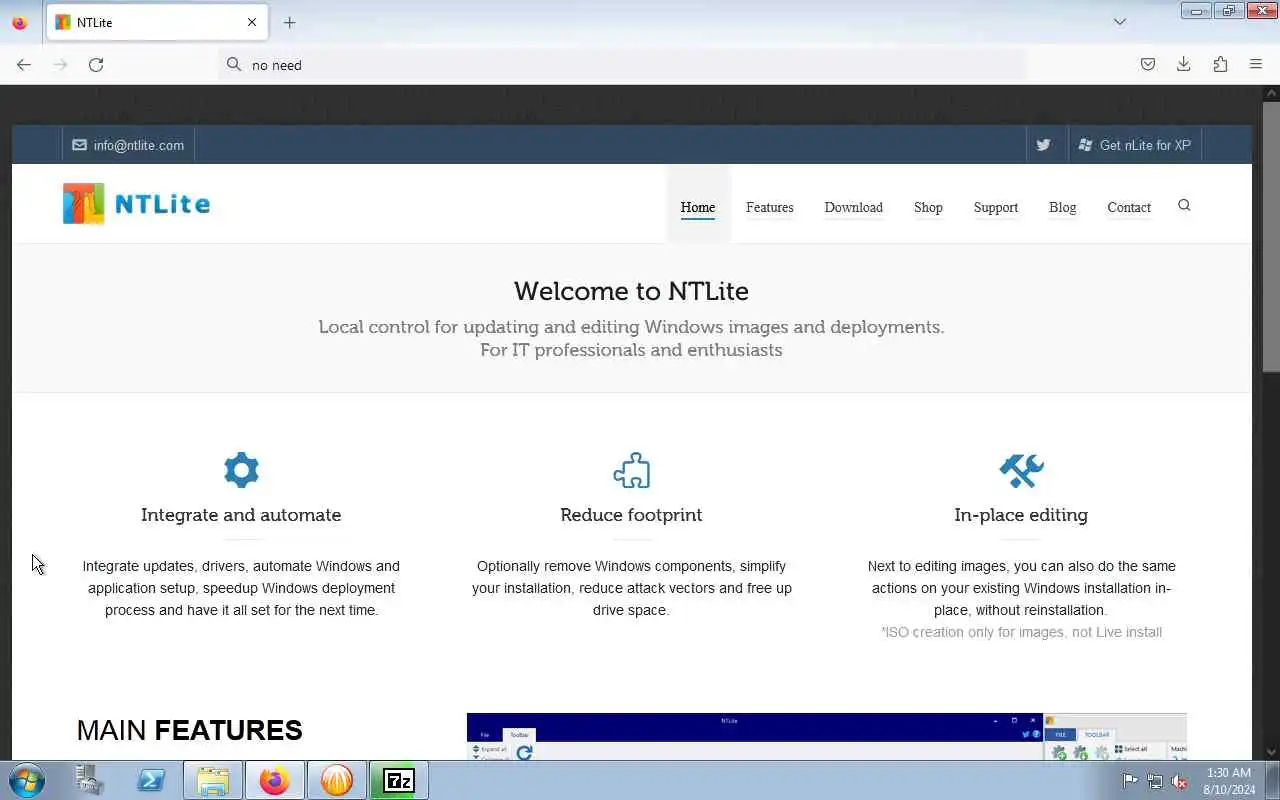
Task: Click the Firefox View icon
Action: click(x=19, y=22)
